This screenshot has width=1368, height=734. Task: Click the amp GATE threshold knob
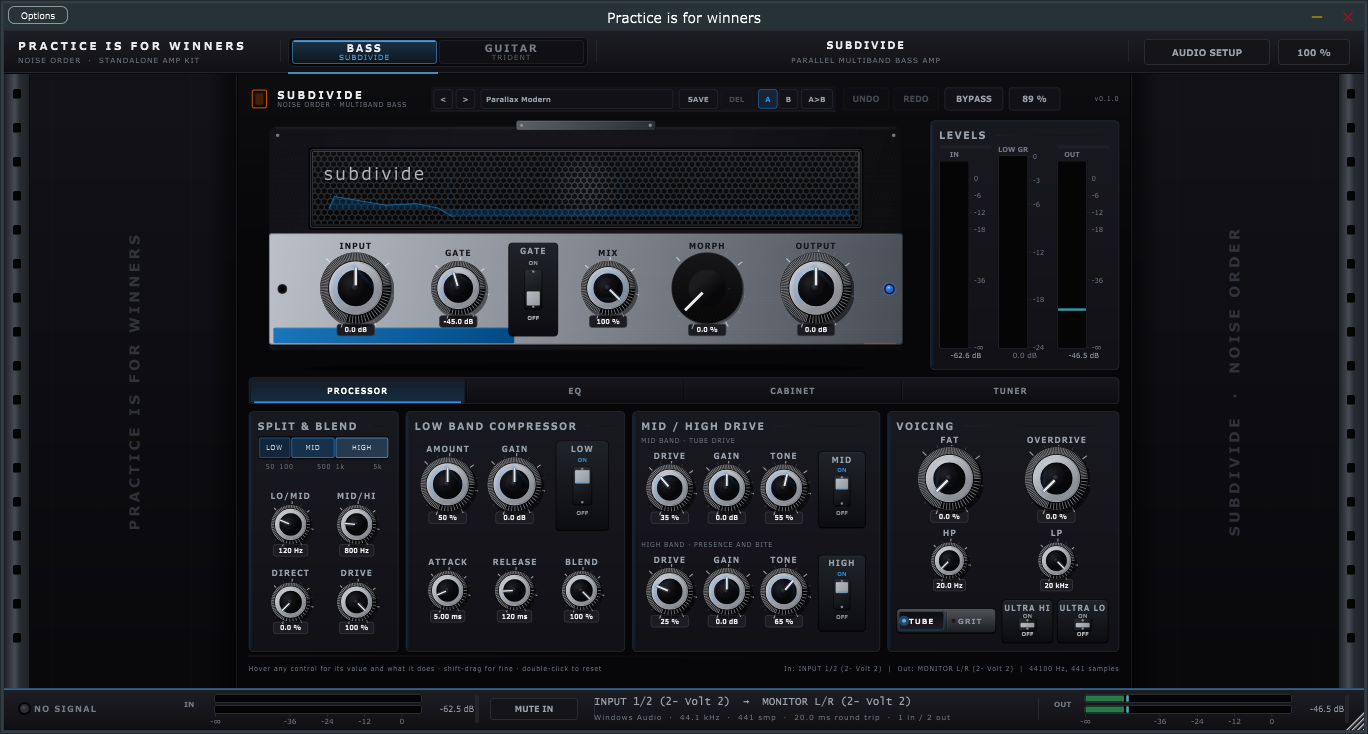(x=459, y=289)
